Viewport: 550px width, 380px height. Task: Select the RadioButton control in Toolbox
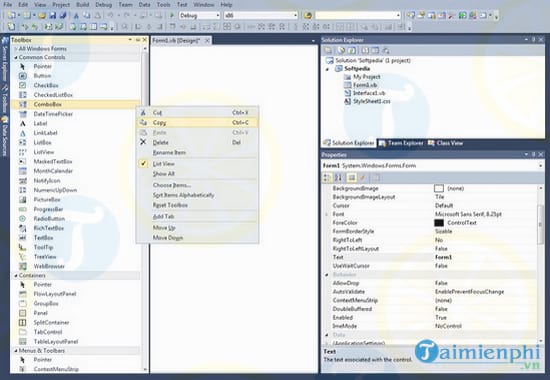tap(75, 219)
